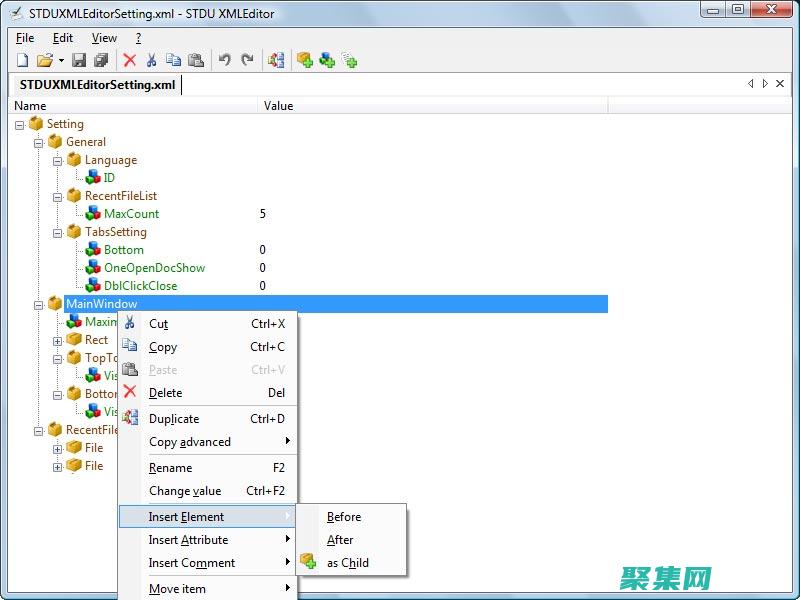Screen dimensions: 800x600
Task: Click the Insert Comment toolbar icon
Action: coord(349,60)
